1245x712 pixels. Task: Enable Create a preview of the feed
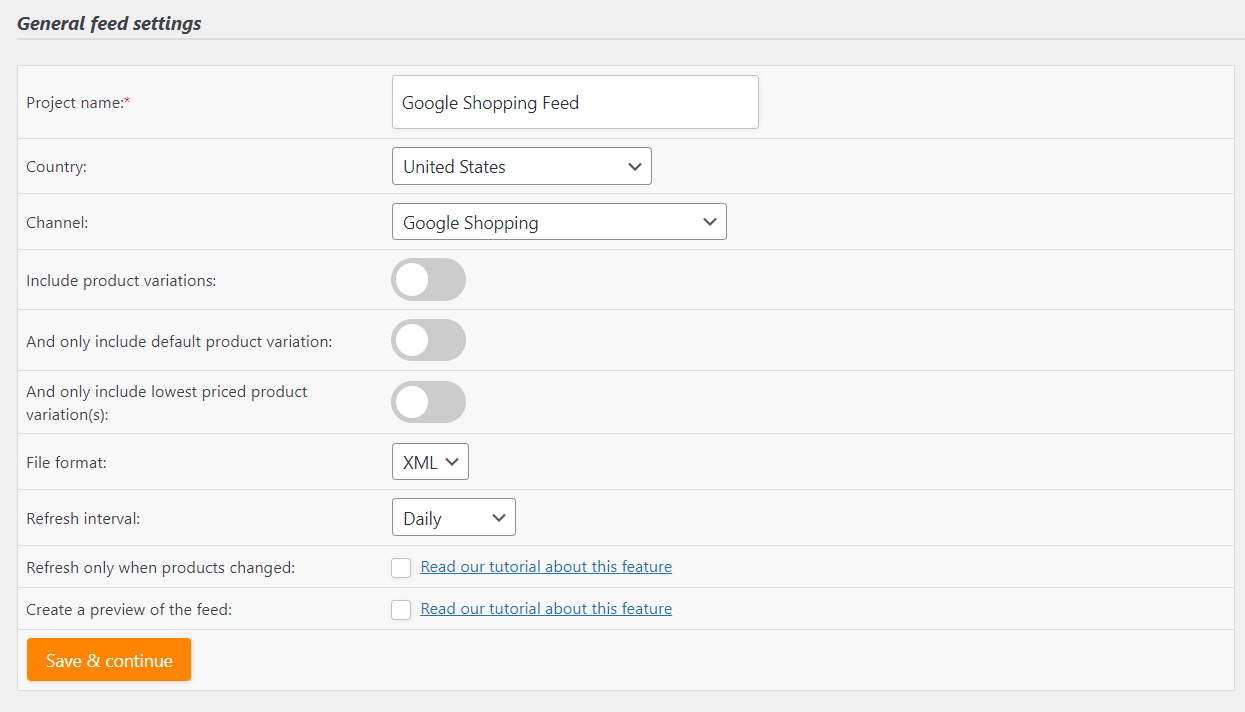[x=401, y=609]
